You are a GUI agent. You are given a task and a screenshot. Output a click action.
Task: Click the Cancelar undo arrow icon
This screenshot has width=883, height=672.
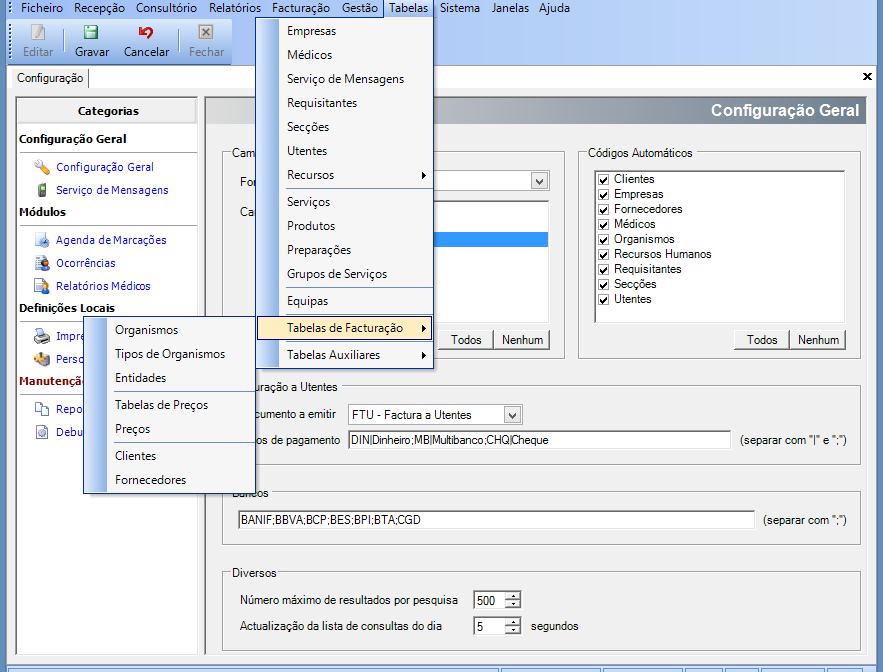146,33
